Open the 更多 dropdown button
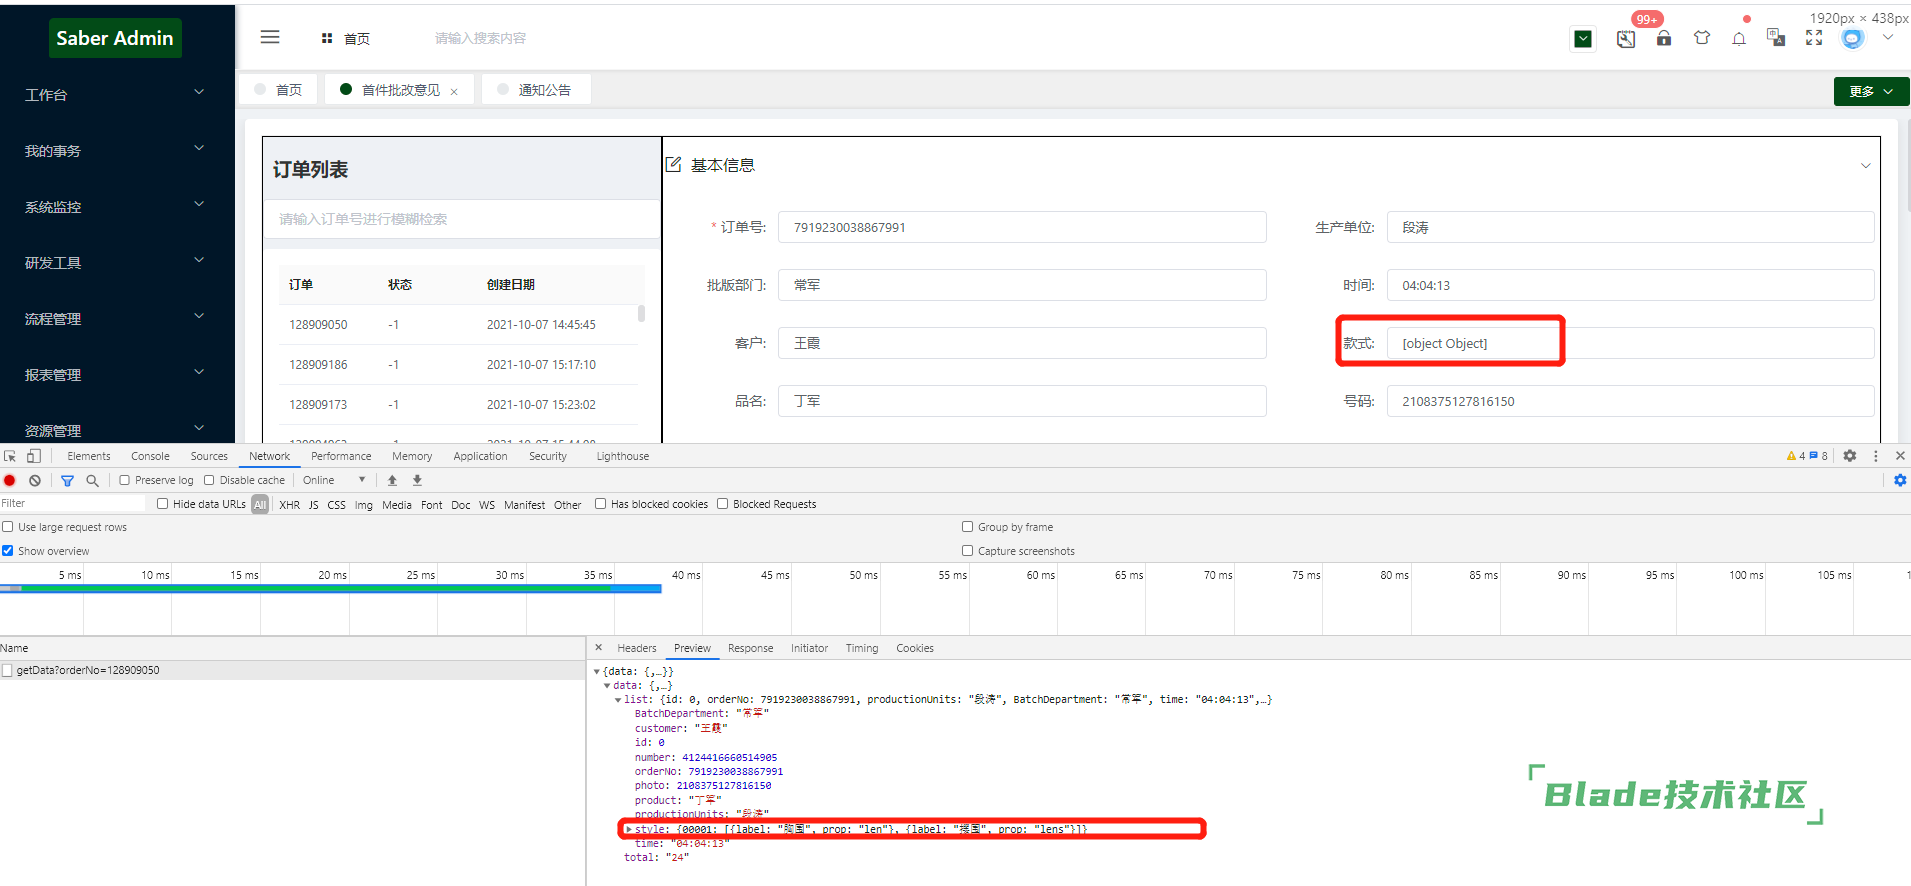This screenshot has width=1911, height=886. point(1871,91)
